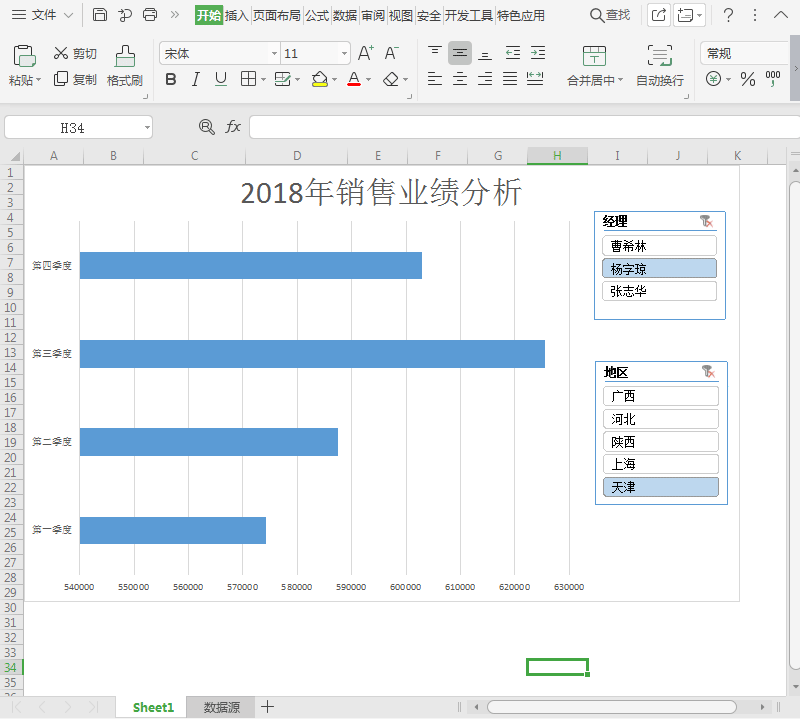
Task: Click the zoom magnifier beside fx
Action: point(207,127)
